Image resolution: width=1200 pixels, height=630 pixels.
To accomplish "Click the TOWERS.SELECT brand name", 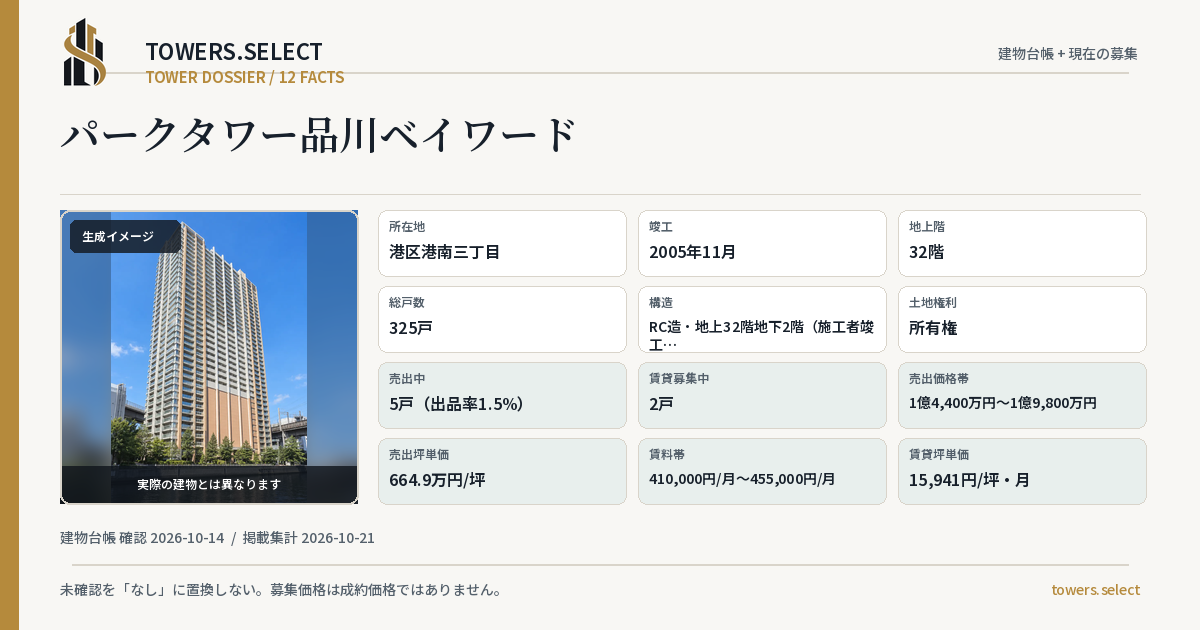I will click(234, 52).
